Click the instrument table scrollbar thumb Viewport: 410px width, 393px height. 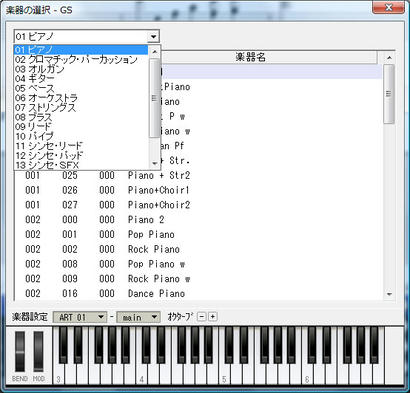pyautogui.click(x=389, y=94)
